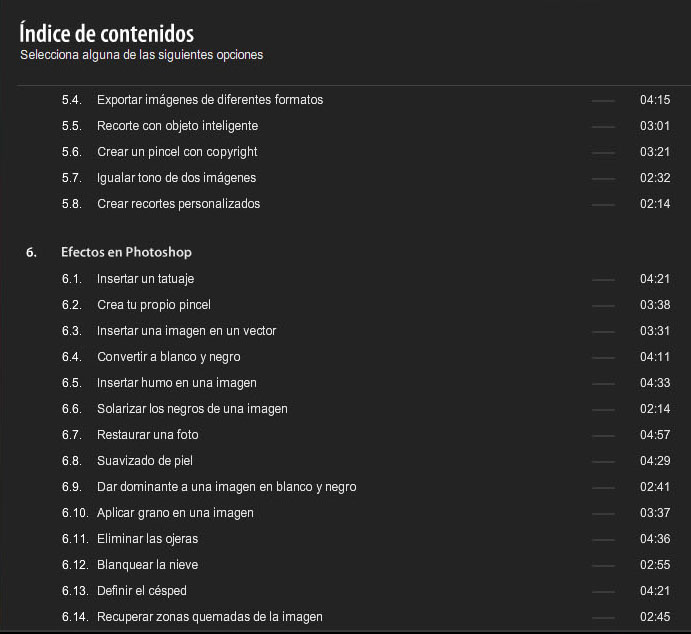Play lesson Igualar tono de dos imágenes
The width and height of the screenshot is (691, 634).
pos(176,178)
